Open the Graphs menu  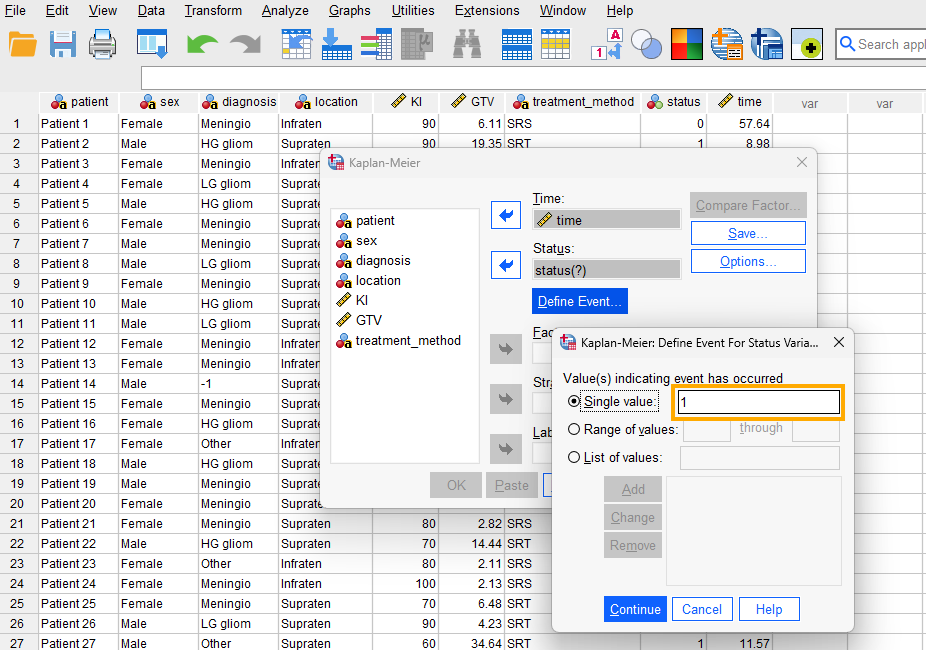(x=349, y=11)
